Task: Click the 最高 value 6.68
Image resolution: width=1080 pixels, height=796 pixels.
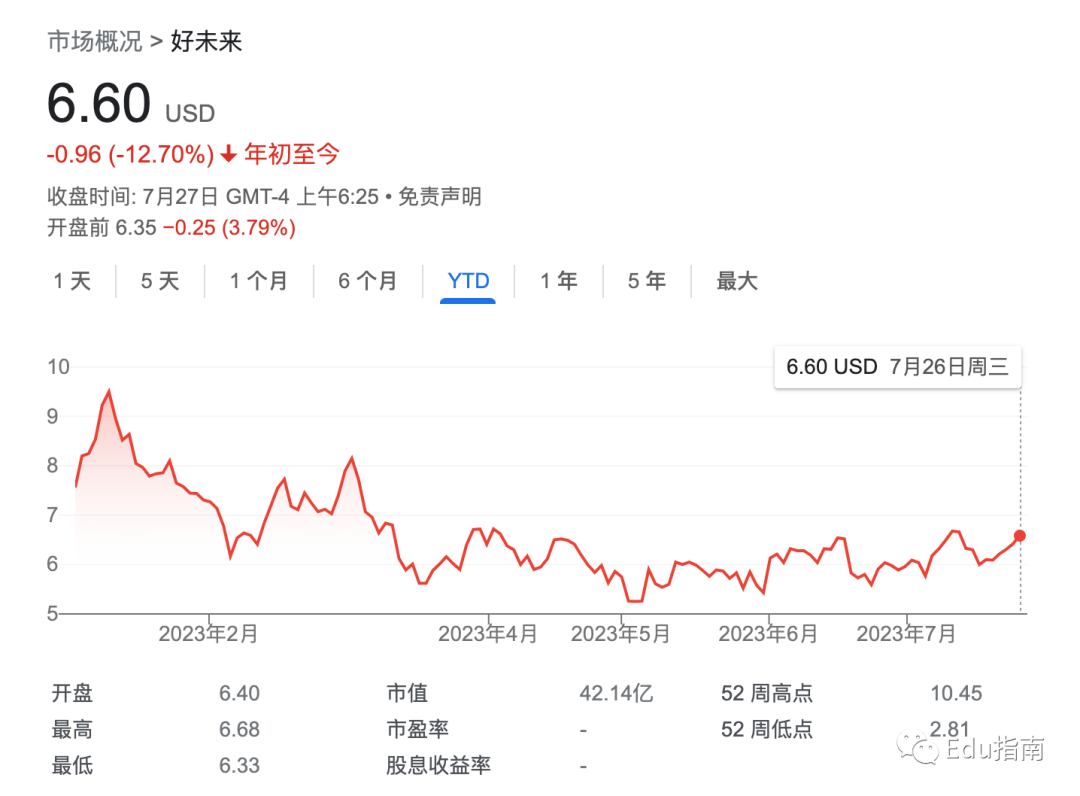Action: (239, 729)
